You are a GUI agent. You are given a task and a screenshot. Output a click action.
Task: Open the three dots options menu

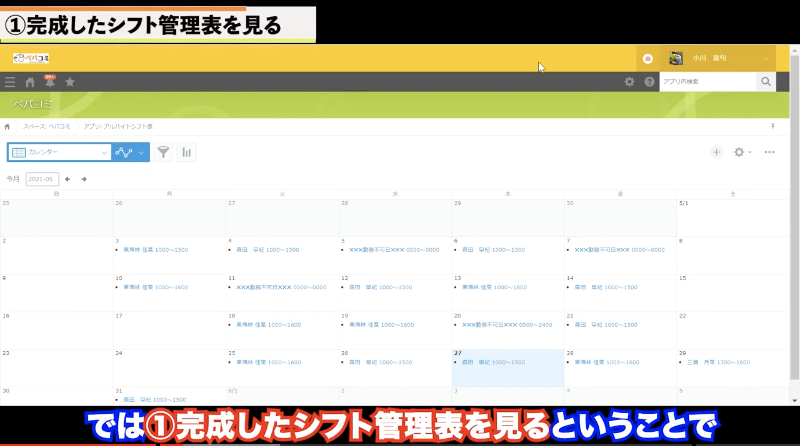tap(769, 152)
